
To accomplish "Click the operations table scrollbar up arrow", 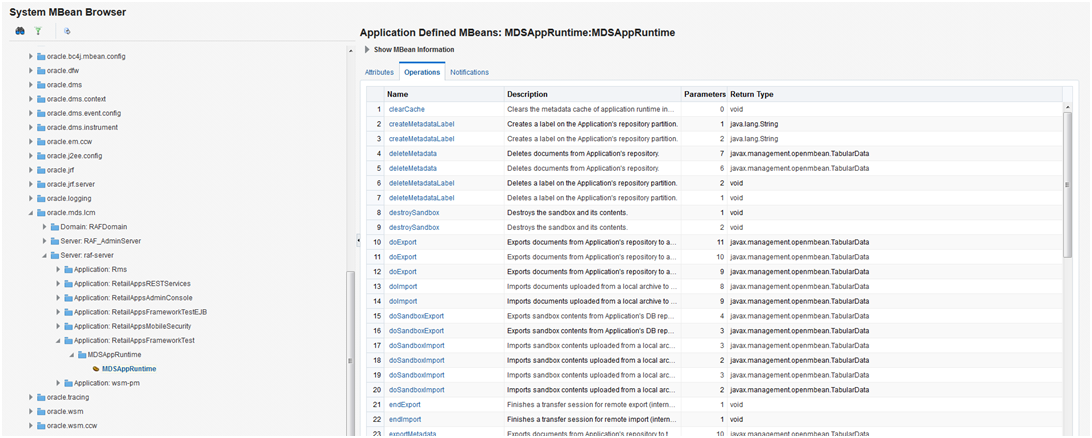I will click(1068, 107).
